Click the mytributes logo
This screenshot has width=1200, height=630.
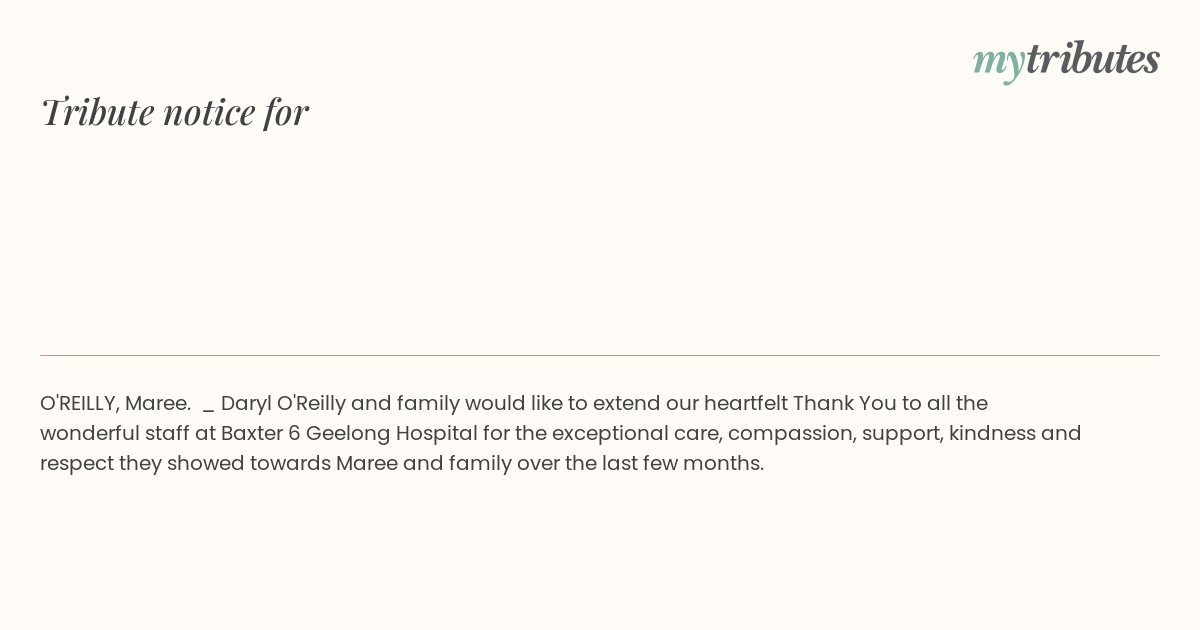[x=1066, y=60]
